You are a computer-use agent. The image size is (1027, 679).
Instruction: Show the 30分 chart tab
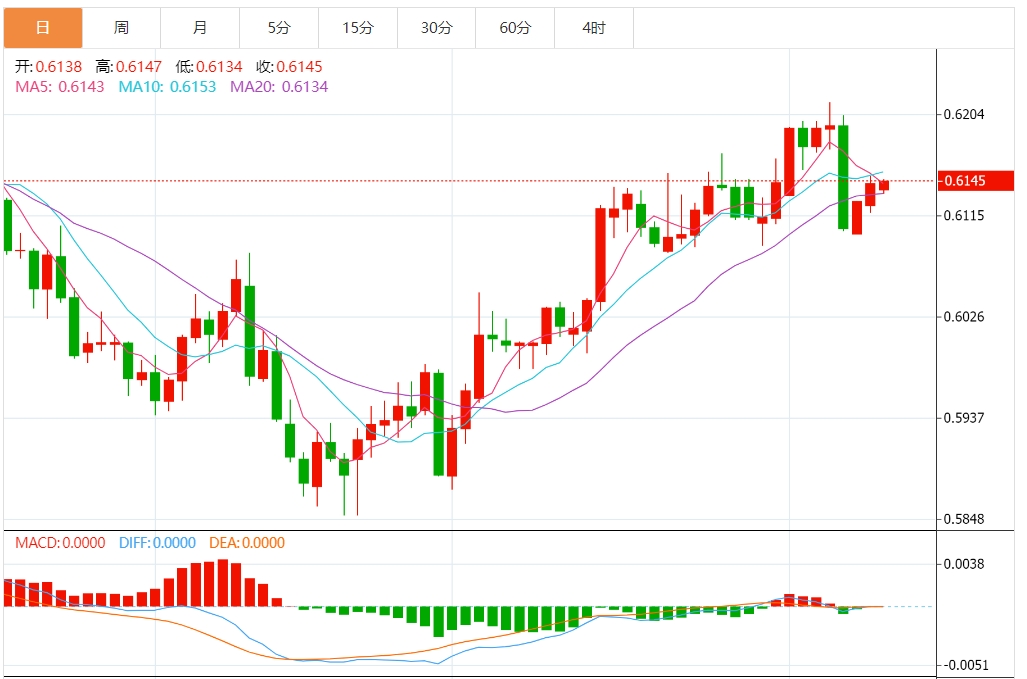tap(436, 28)
